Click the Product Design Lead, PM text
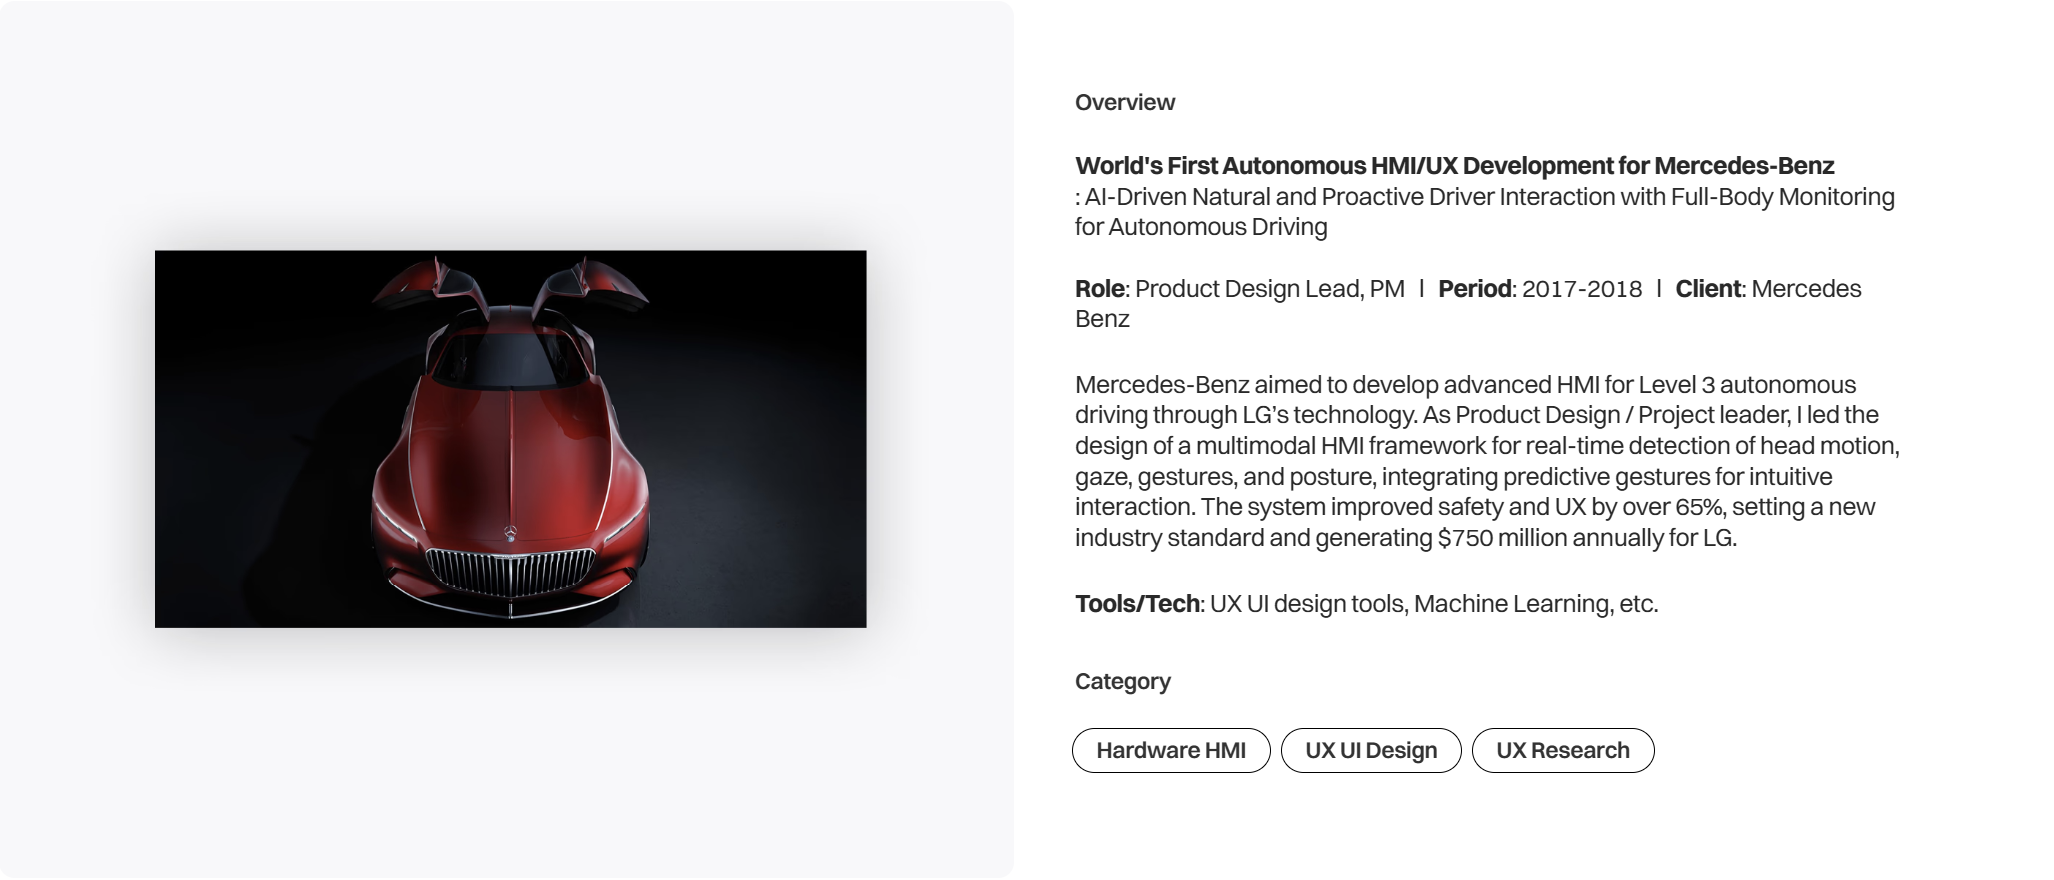This screenshot has width=2054, height=880. point(1269,289)
